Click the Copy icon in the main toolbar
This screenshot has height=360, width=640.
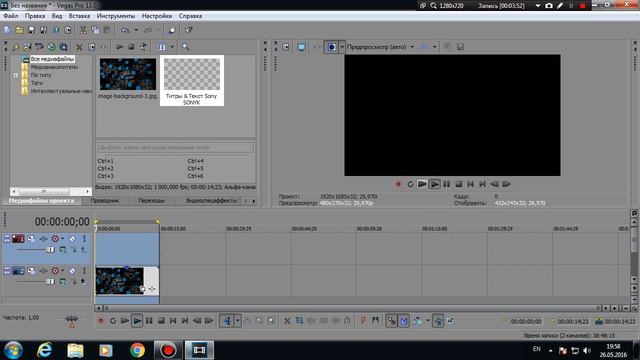pyautogui.click(x=95, y=30)
